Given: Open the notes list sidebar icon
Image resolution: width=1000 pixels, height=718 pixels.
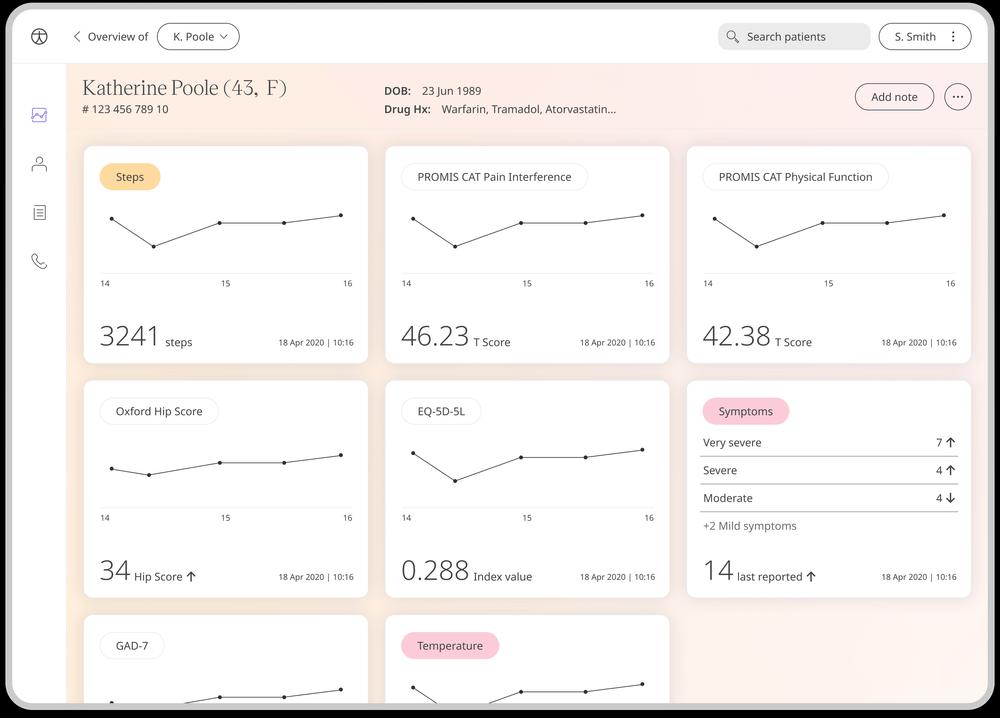Looking at the screenshot, I should (39, 212).
